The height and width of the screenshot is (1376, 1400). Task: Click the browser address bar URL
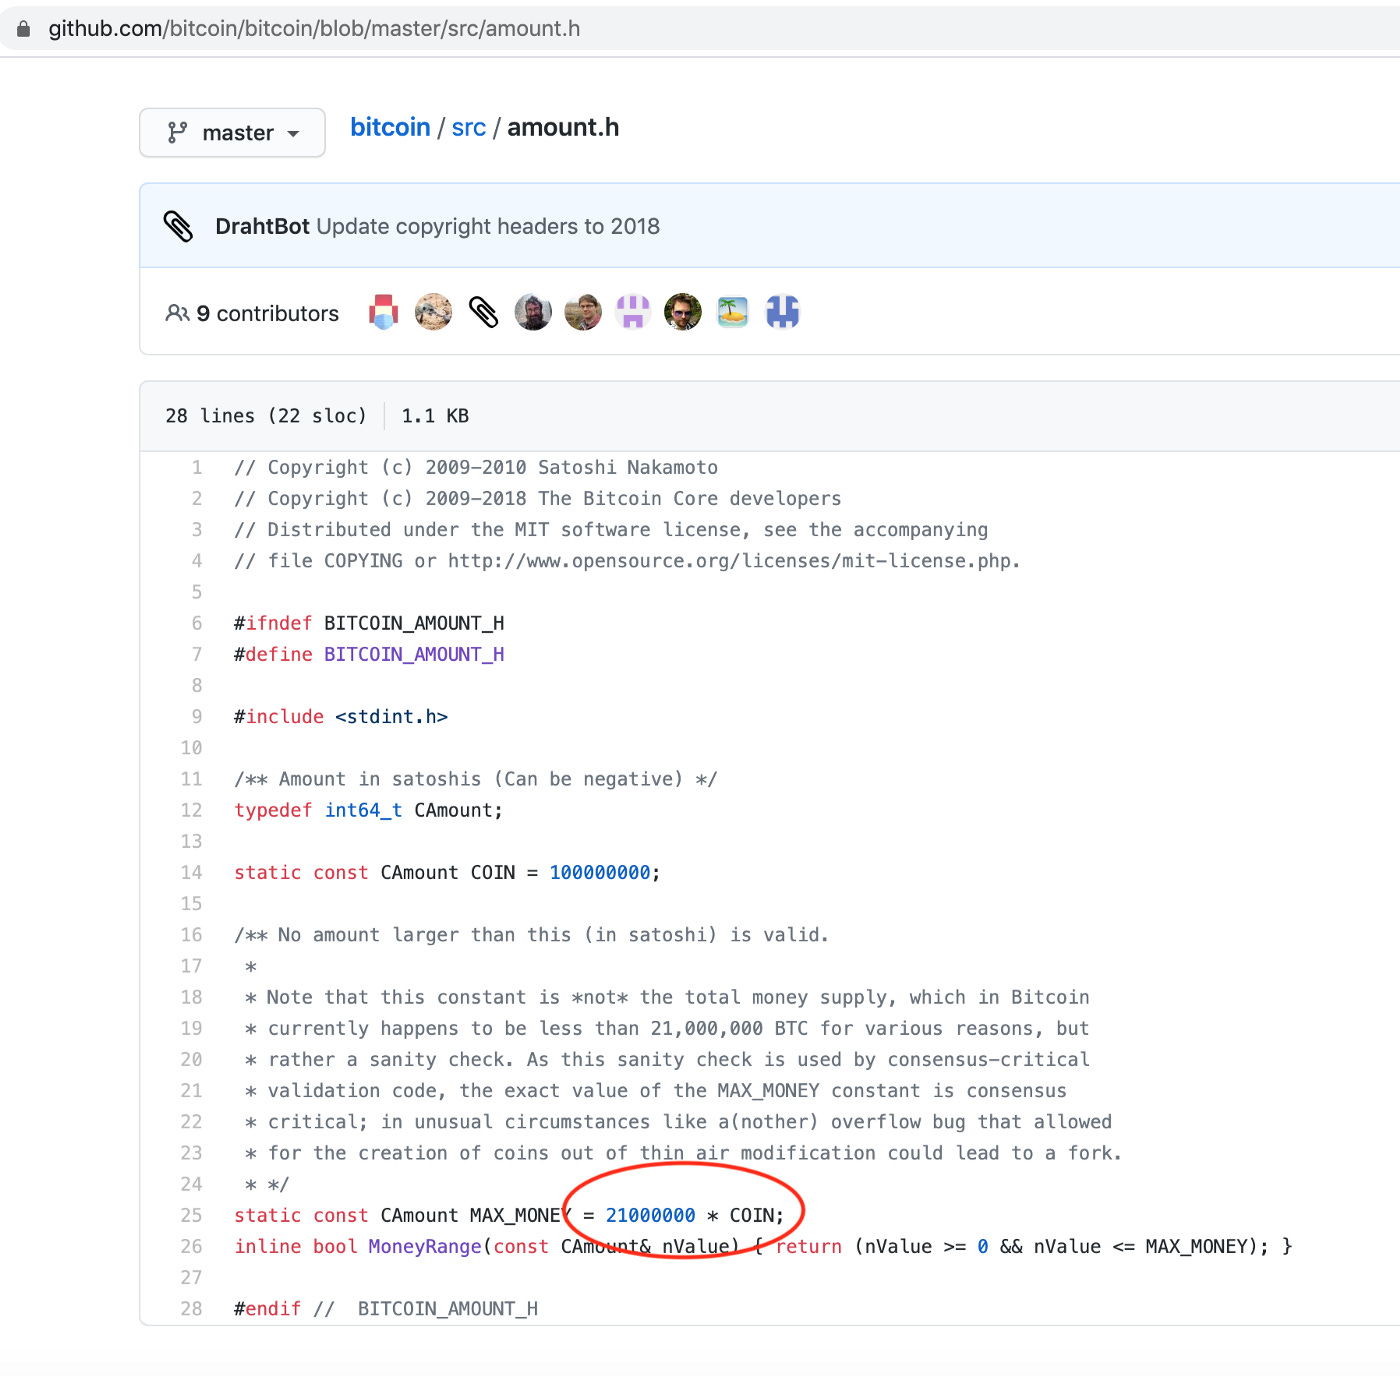click(314, 29)
